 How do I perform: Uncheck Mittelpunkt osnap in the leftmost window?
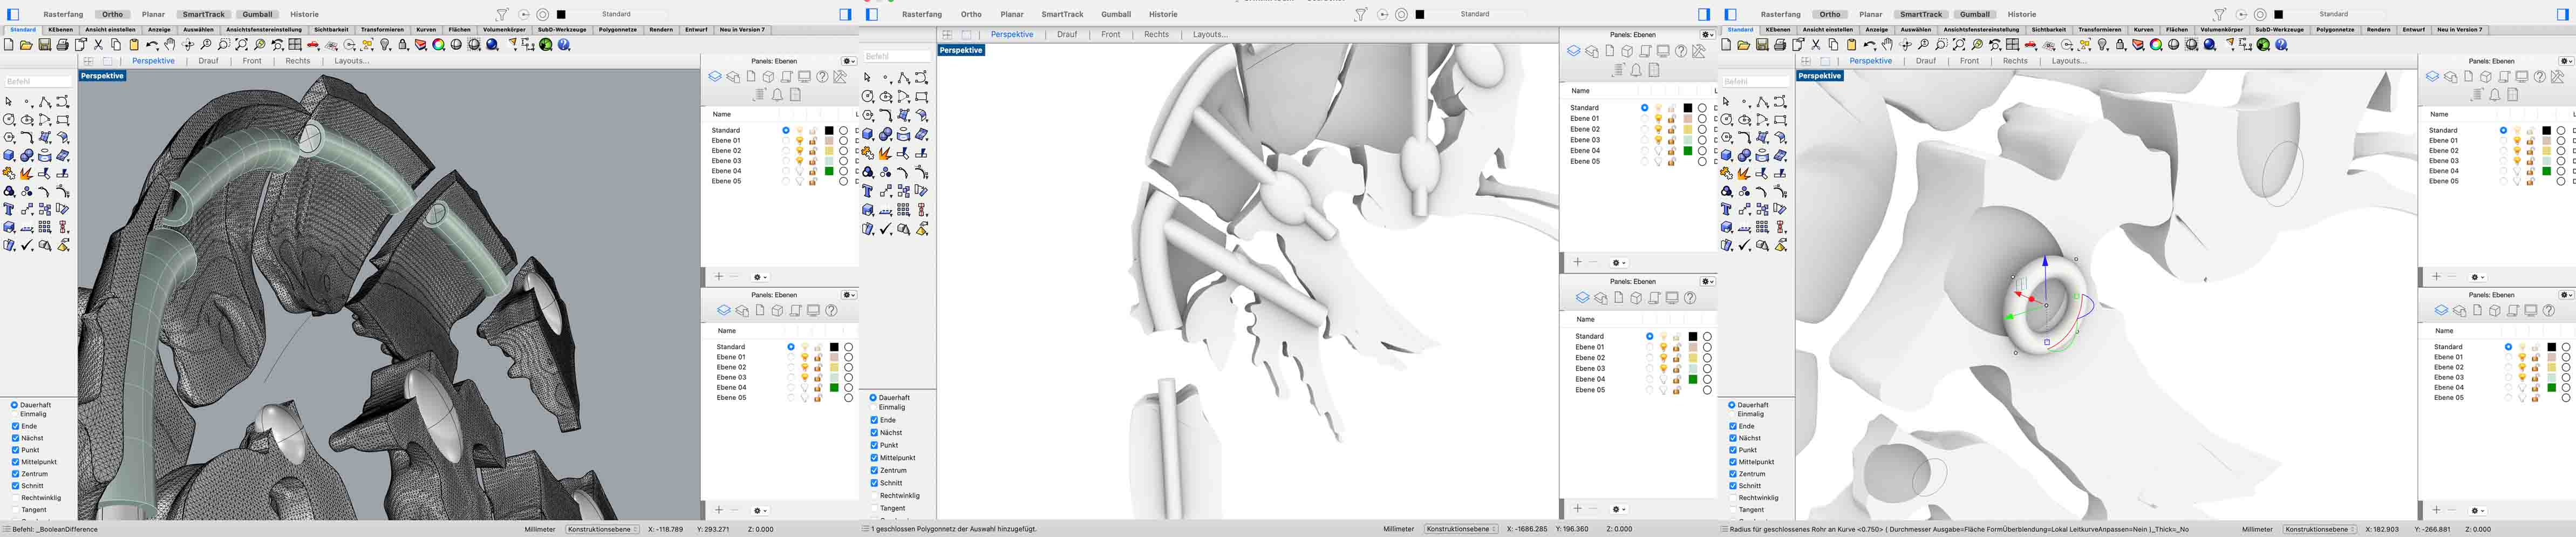coord(16,462)
